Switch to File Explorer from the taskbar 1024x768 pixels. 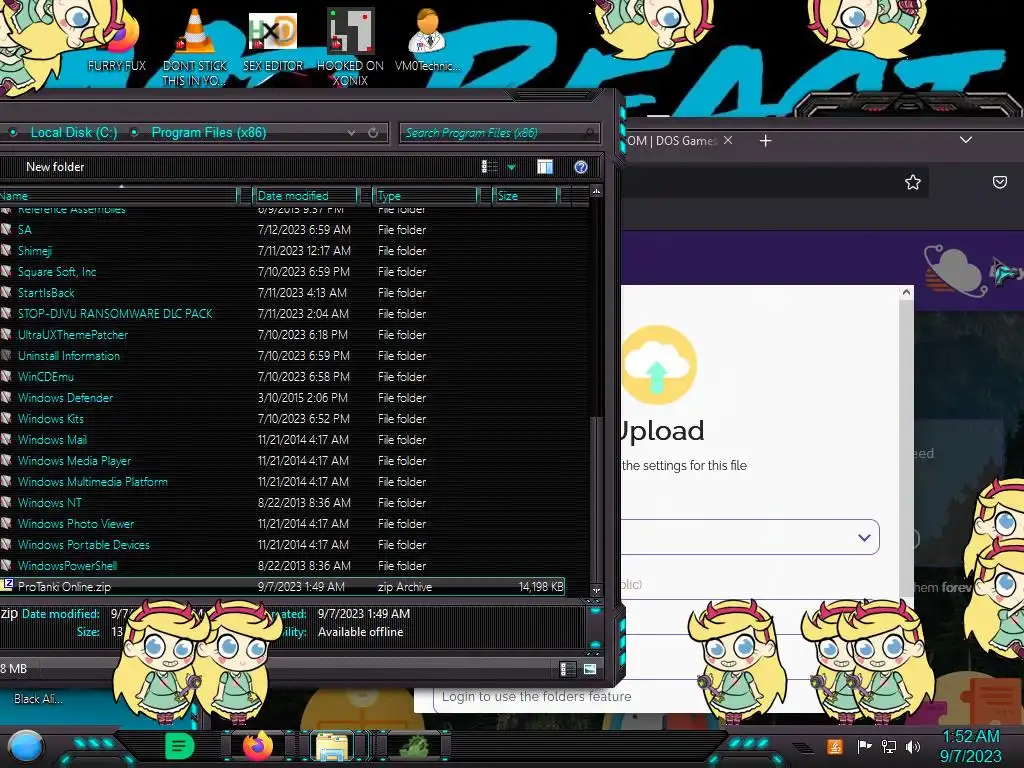332,746
